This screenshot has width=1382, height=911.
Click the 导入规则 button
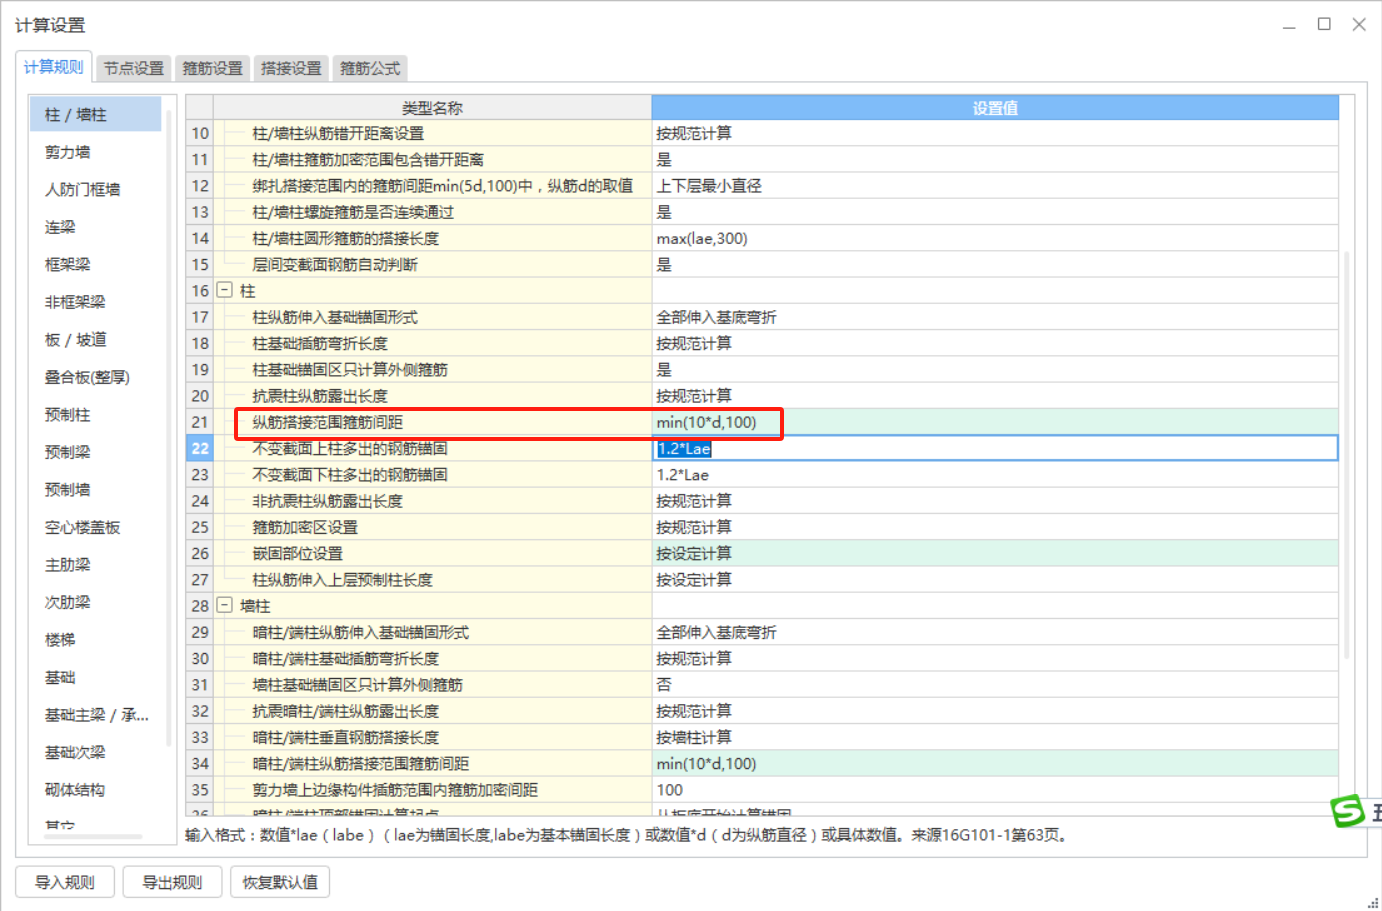(x=65, y=882)
